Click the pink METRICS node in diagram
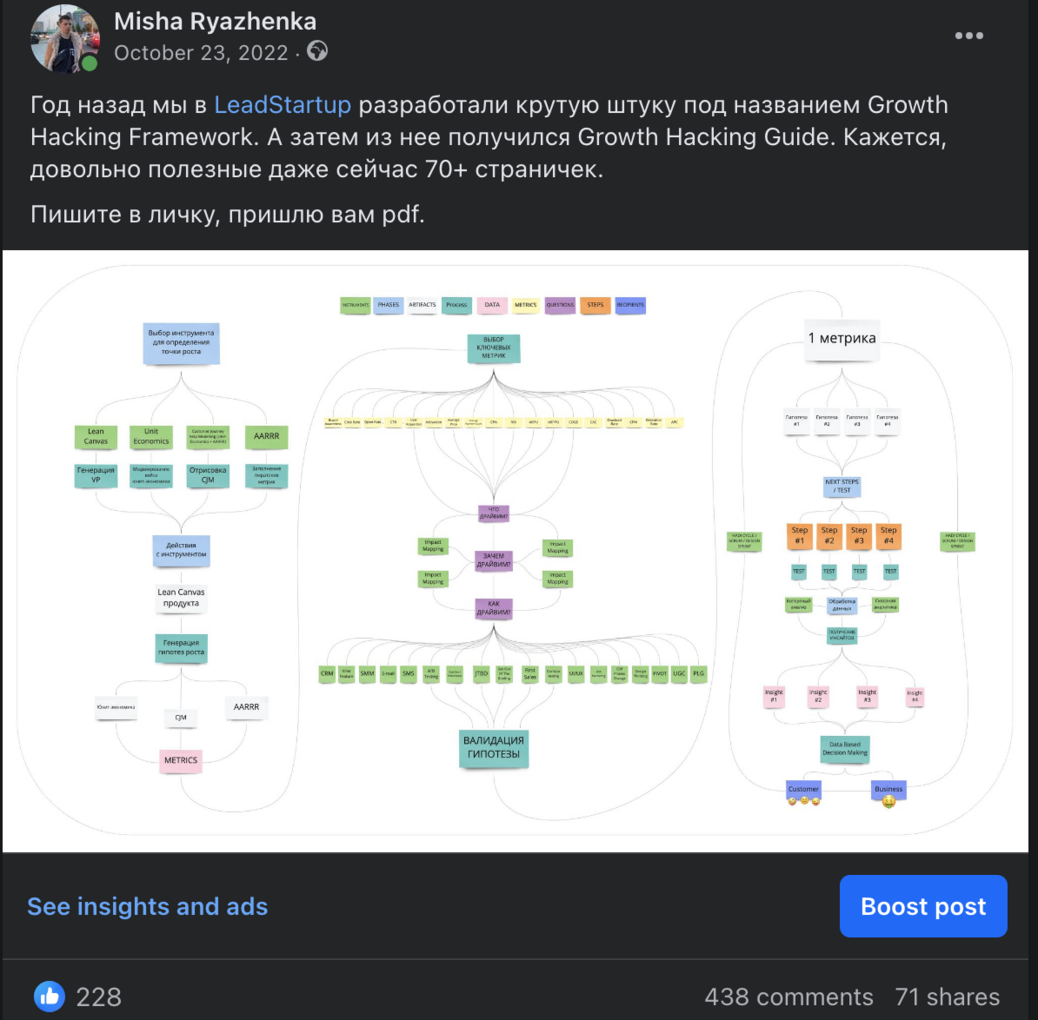The height and width of the screenshot is (1020, 1038). point(181,761)
